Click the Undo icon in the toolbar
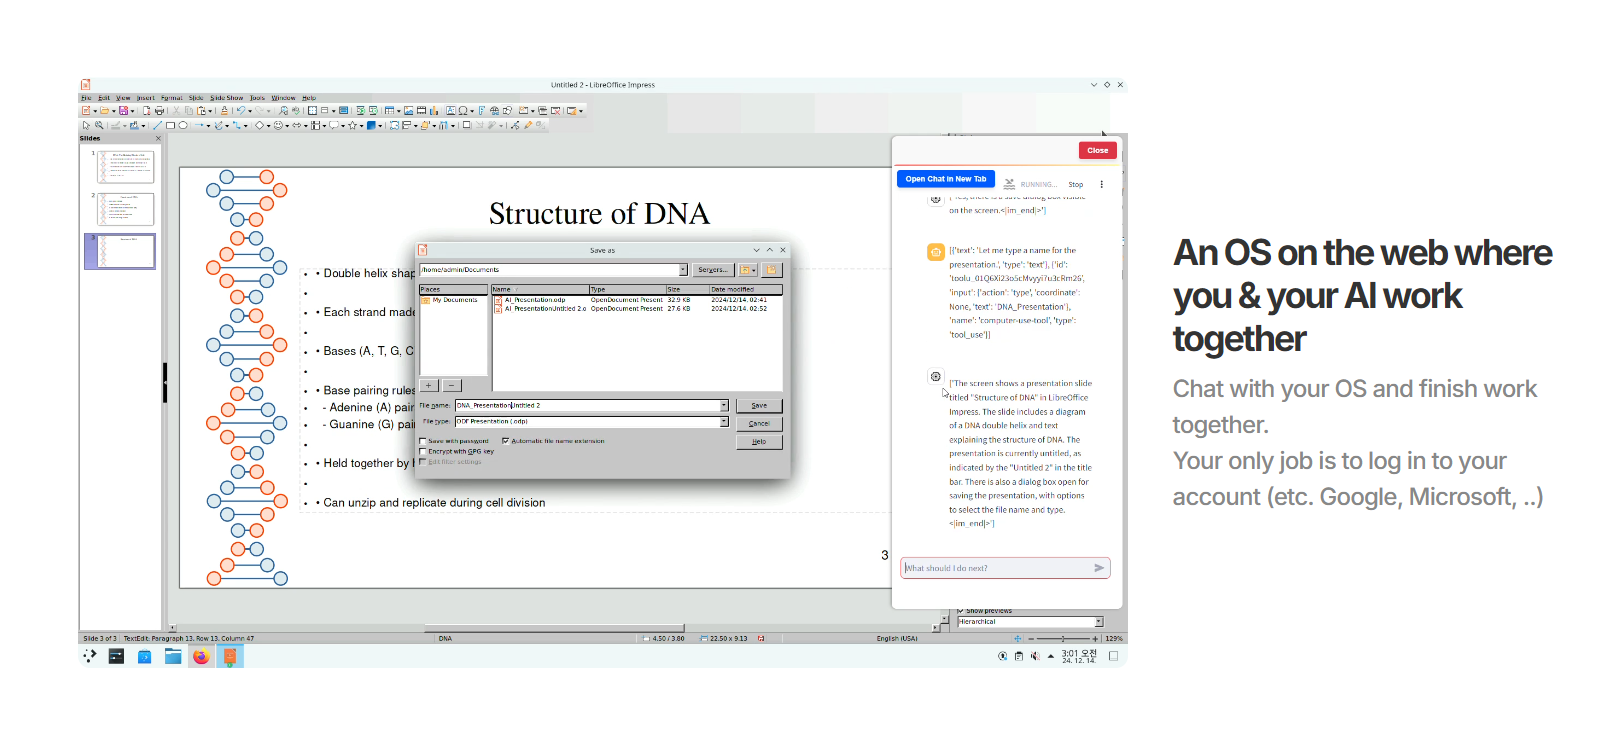The width and height of the screenshot is (1611, 753). [x=240, y=111]
